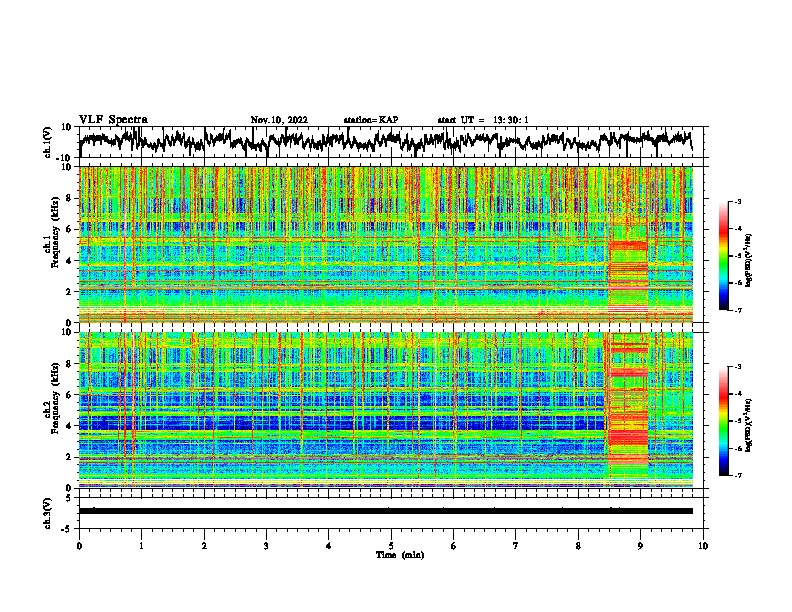The height and width of the screenshot is (612, 792).
Task: Click time axis tick label "8"
Action: [578, 546]
